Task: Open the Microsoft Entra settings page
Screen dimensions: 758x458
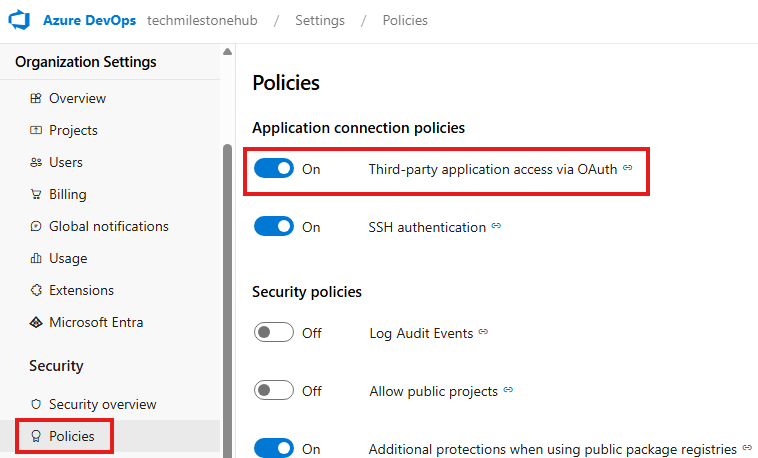Action: 96,322
